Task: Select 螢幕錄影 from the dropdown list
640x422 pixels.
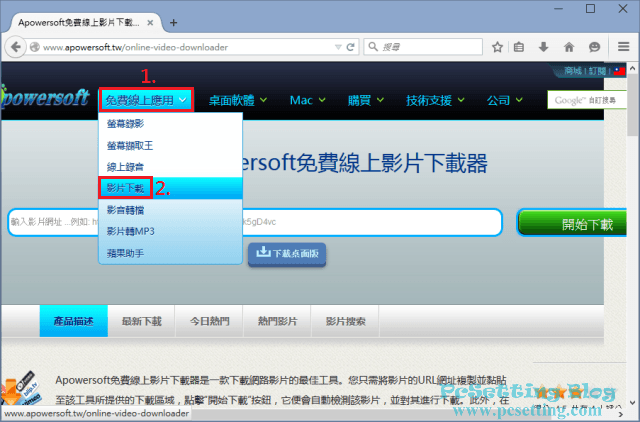Action: 171,124
